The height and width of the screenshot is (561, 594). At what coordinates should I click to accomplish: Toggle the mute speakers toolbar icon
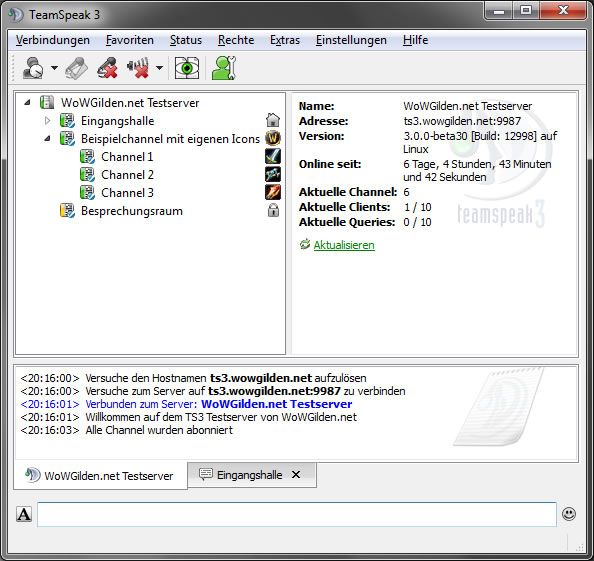(x=138, y=68)
